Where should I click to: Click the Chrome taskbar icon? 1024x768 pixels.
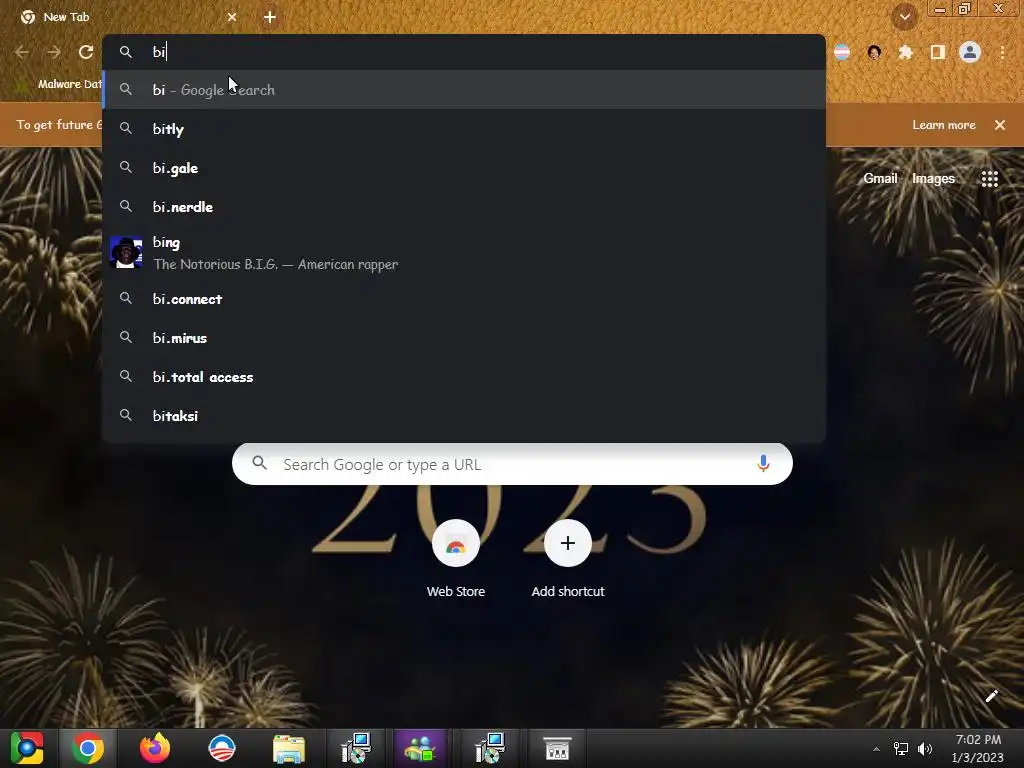[x=88, y=748]
